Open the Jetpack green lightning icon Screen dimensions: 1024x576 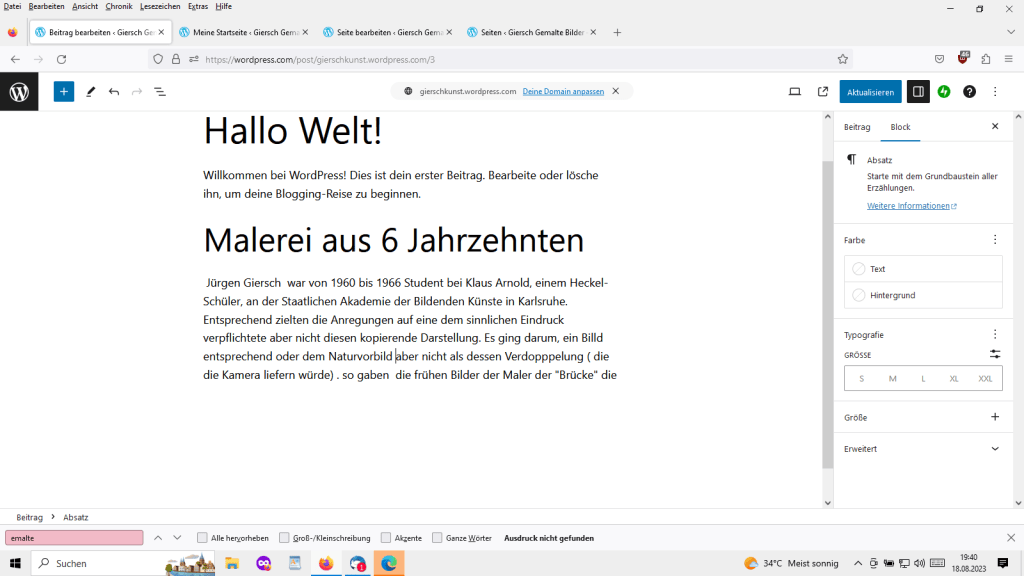click(x=943, y=91)
